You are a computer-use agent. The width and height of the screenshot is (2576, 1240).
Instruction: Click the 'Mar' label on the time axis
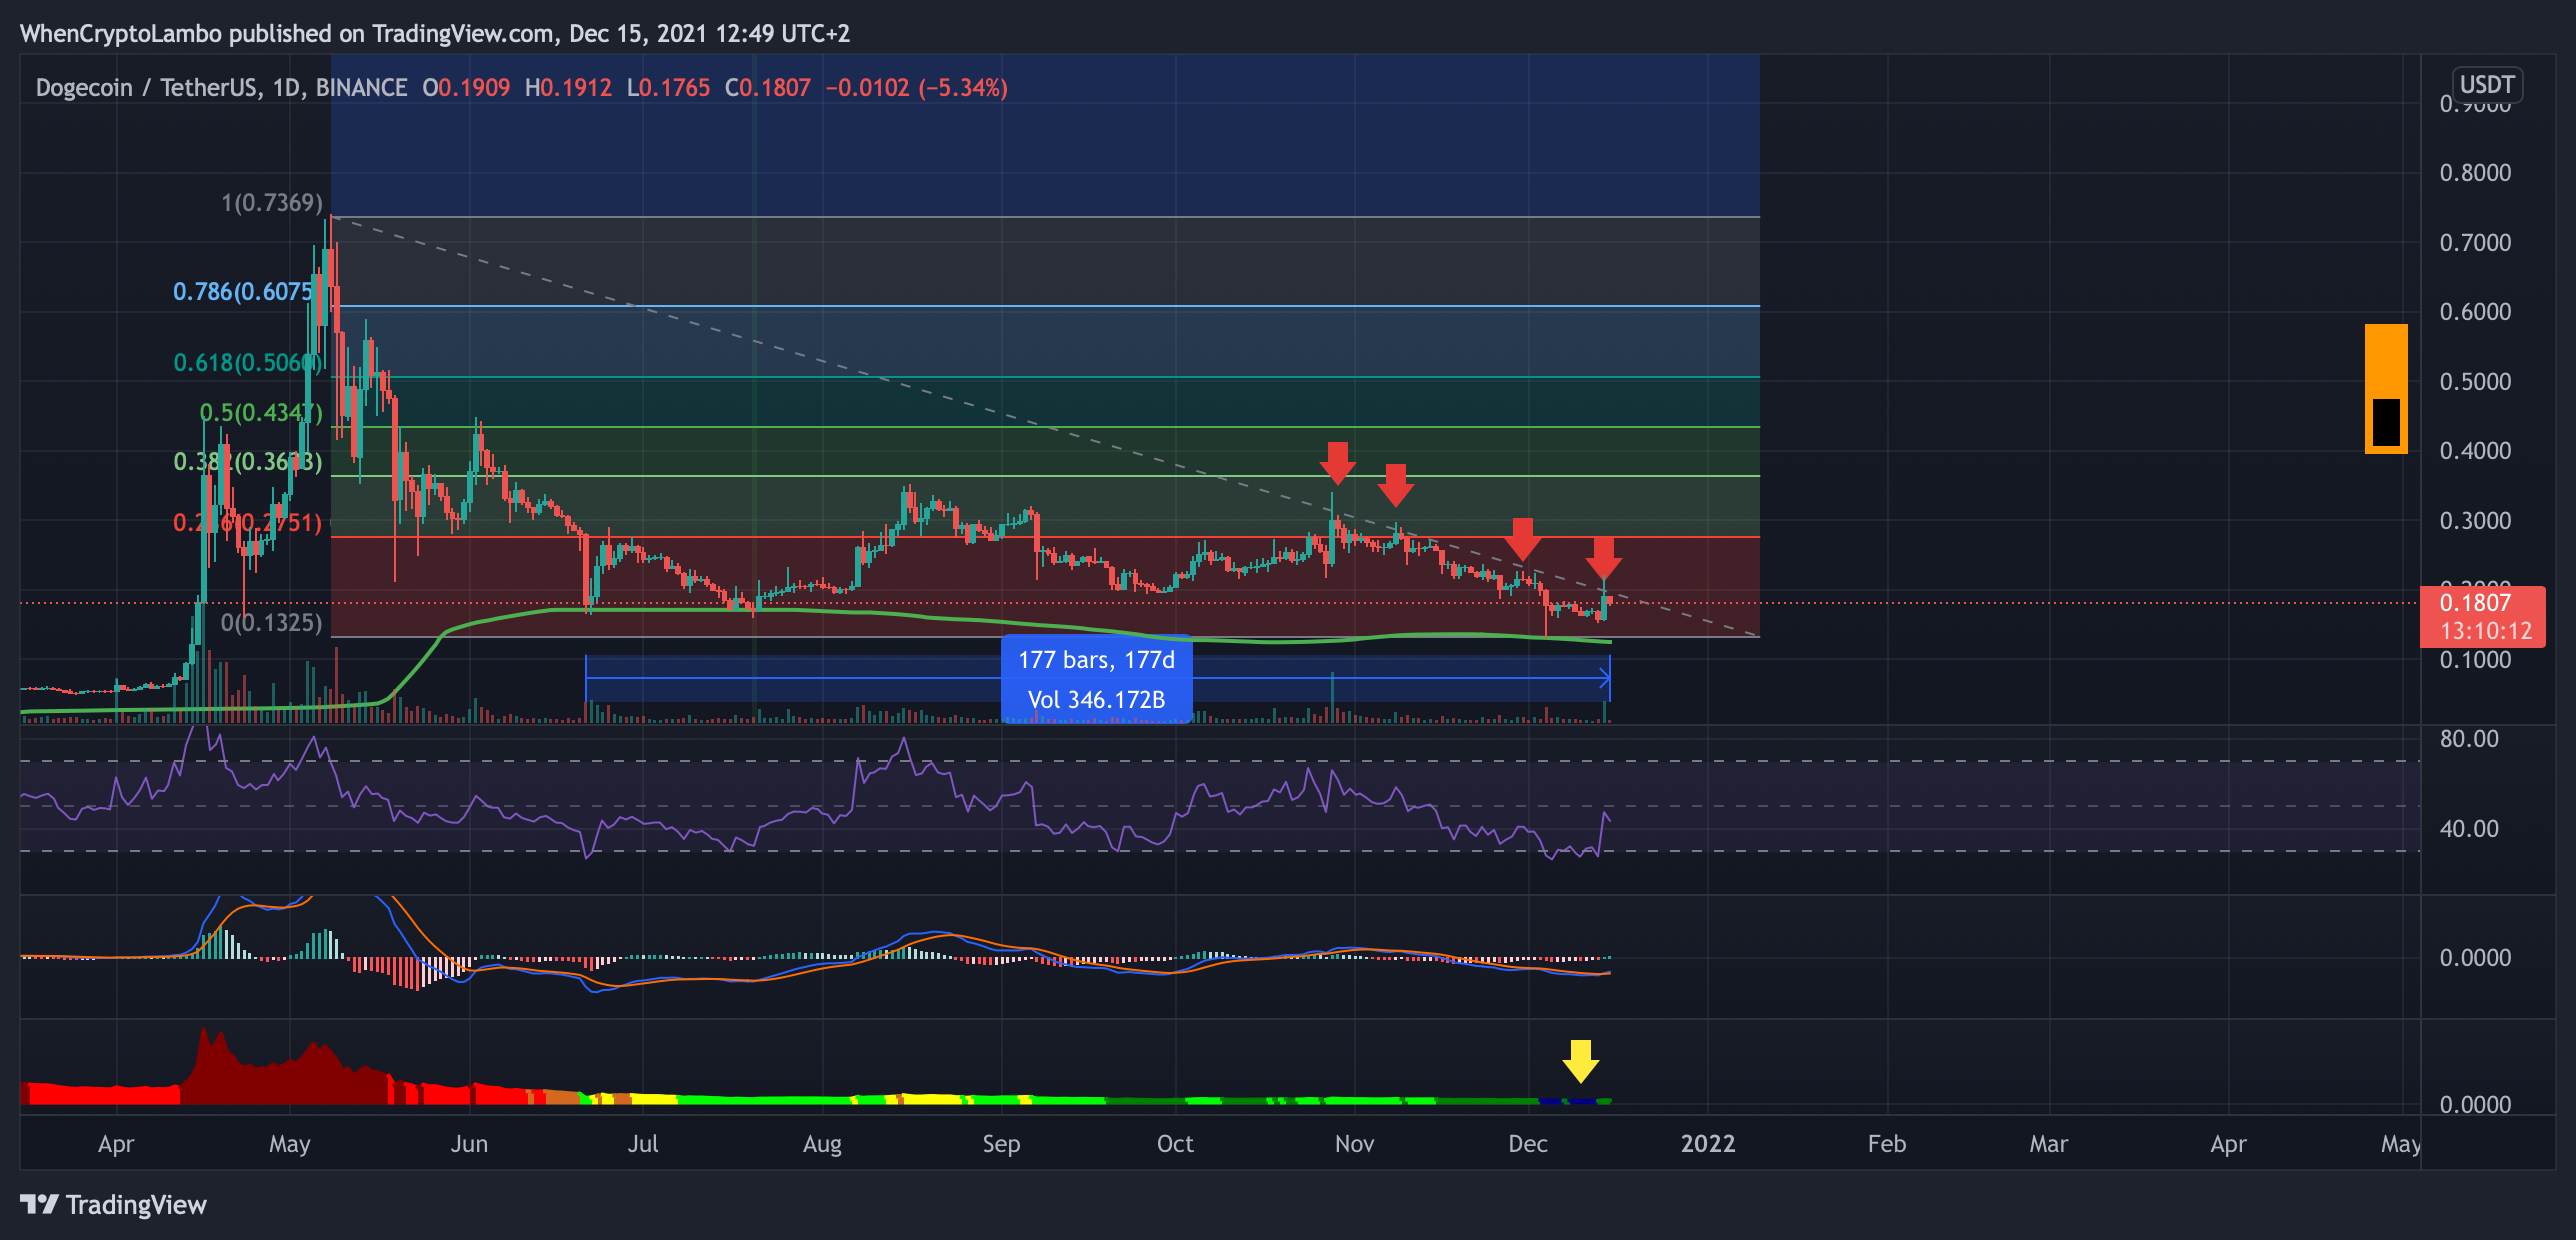pyautogui.click(x=2048, y=1144)
